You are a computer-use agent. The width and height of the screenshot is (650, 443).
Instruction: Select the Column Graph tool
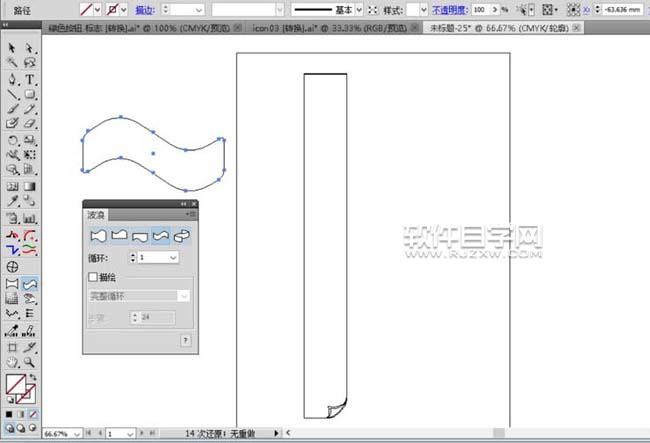[x=29, y=218]
